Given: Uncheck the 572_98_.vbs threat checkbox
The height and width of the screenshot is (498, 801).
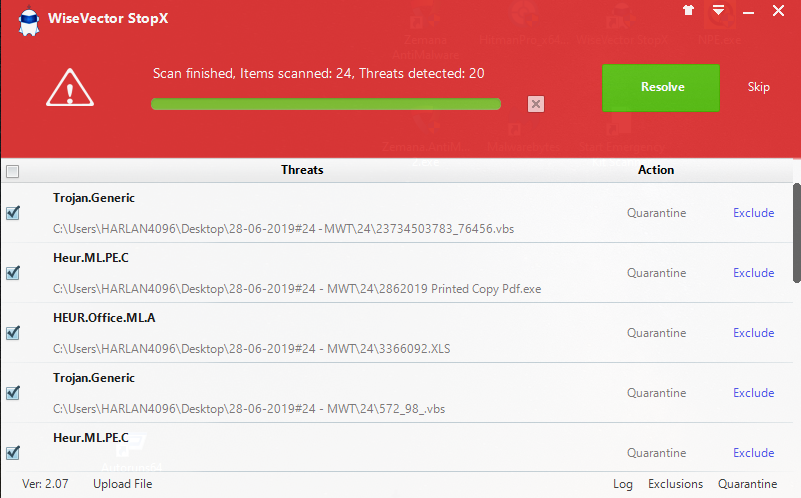Looking at the screenshot, I should pyautogui.click(x=13, y=393).
